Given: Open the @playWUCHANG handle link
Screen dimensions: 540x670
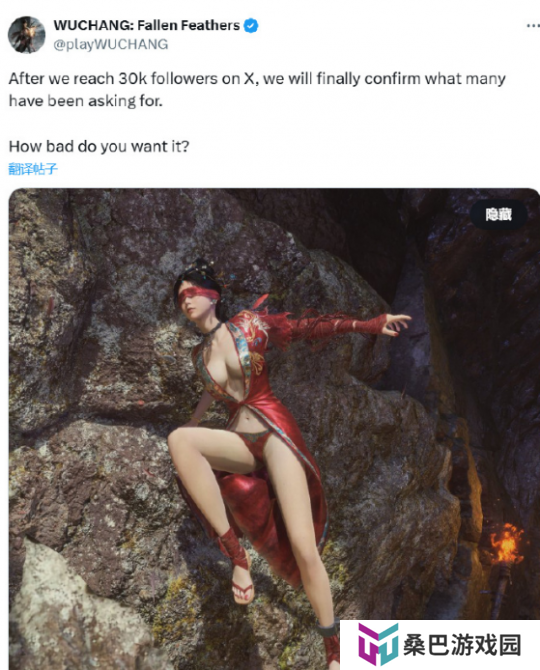Looking at the screenshot, I should (111, 44).
